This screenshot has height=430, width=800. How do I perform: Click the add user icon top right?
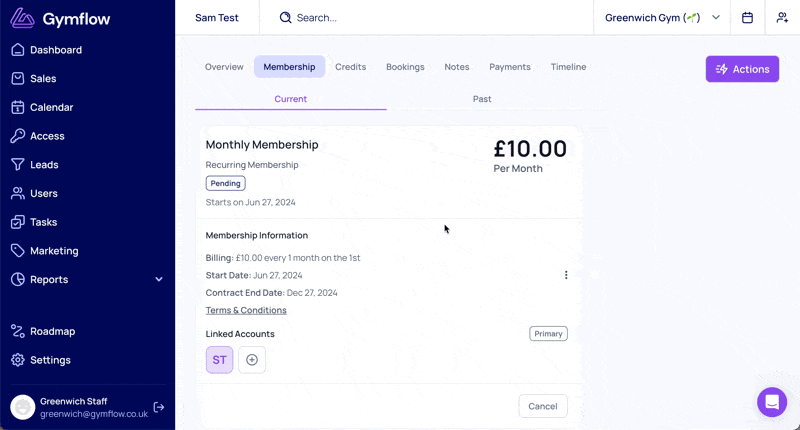[x=782, y=18]
